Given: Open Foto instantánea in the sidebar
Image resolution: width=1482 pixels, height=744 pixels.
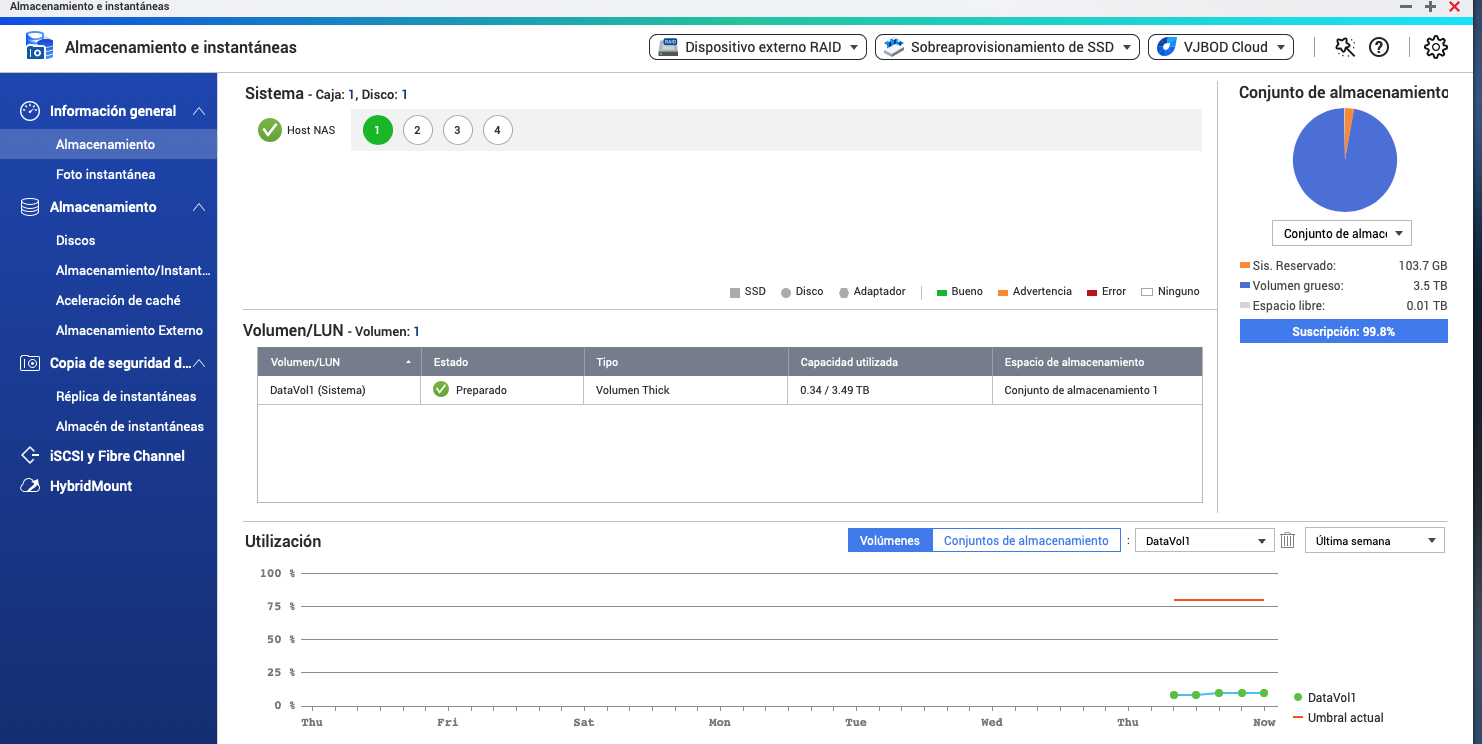Looking at the screenshot, I should point(105,174).
